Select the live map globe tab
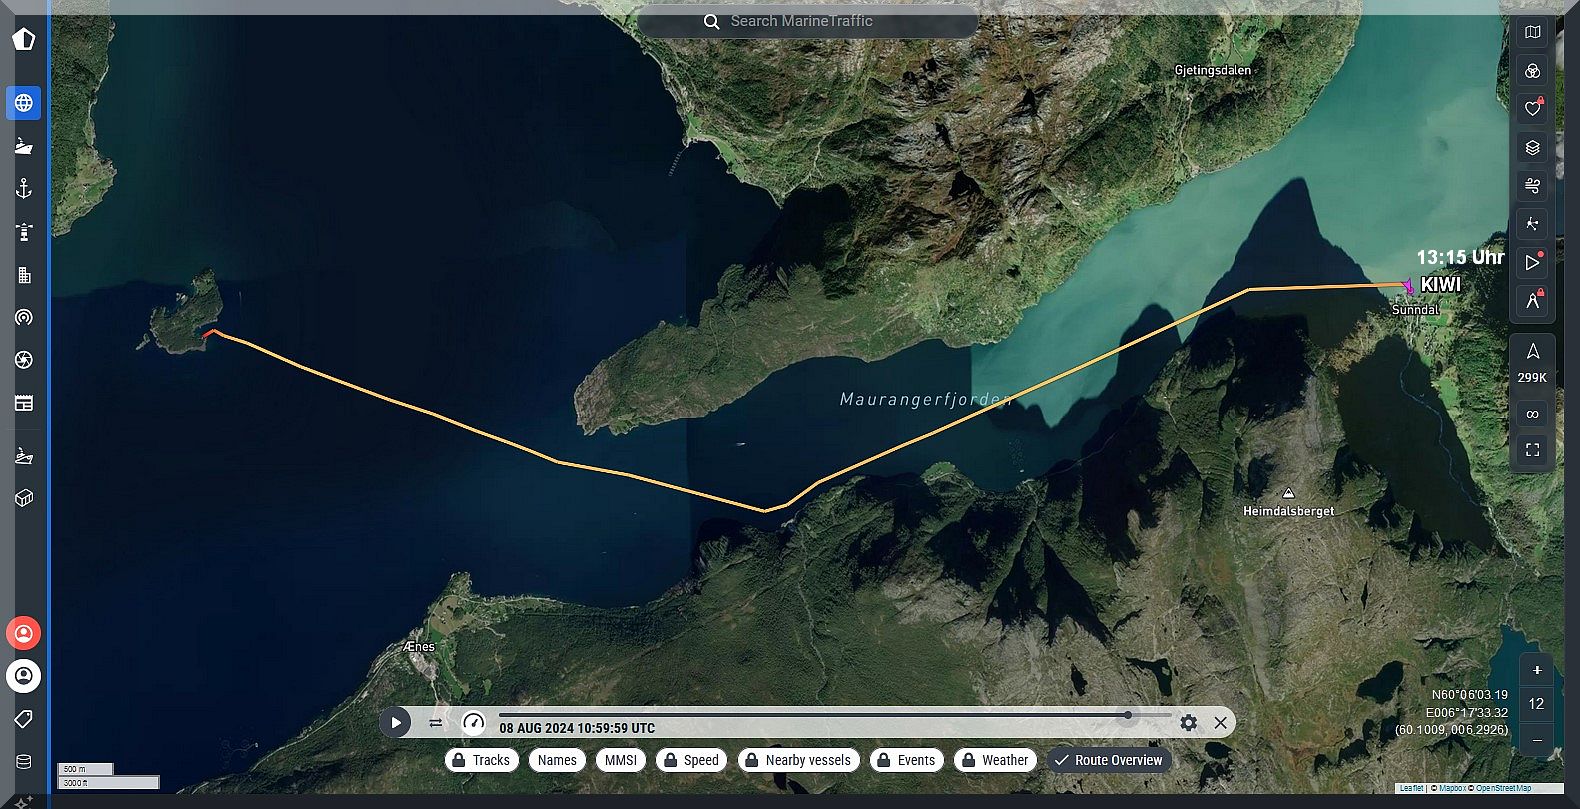Screen dimensions: 1580x809 click(x=24, y=103)
